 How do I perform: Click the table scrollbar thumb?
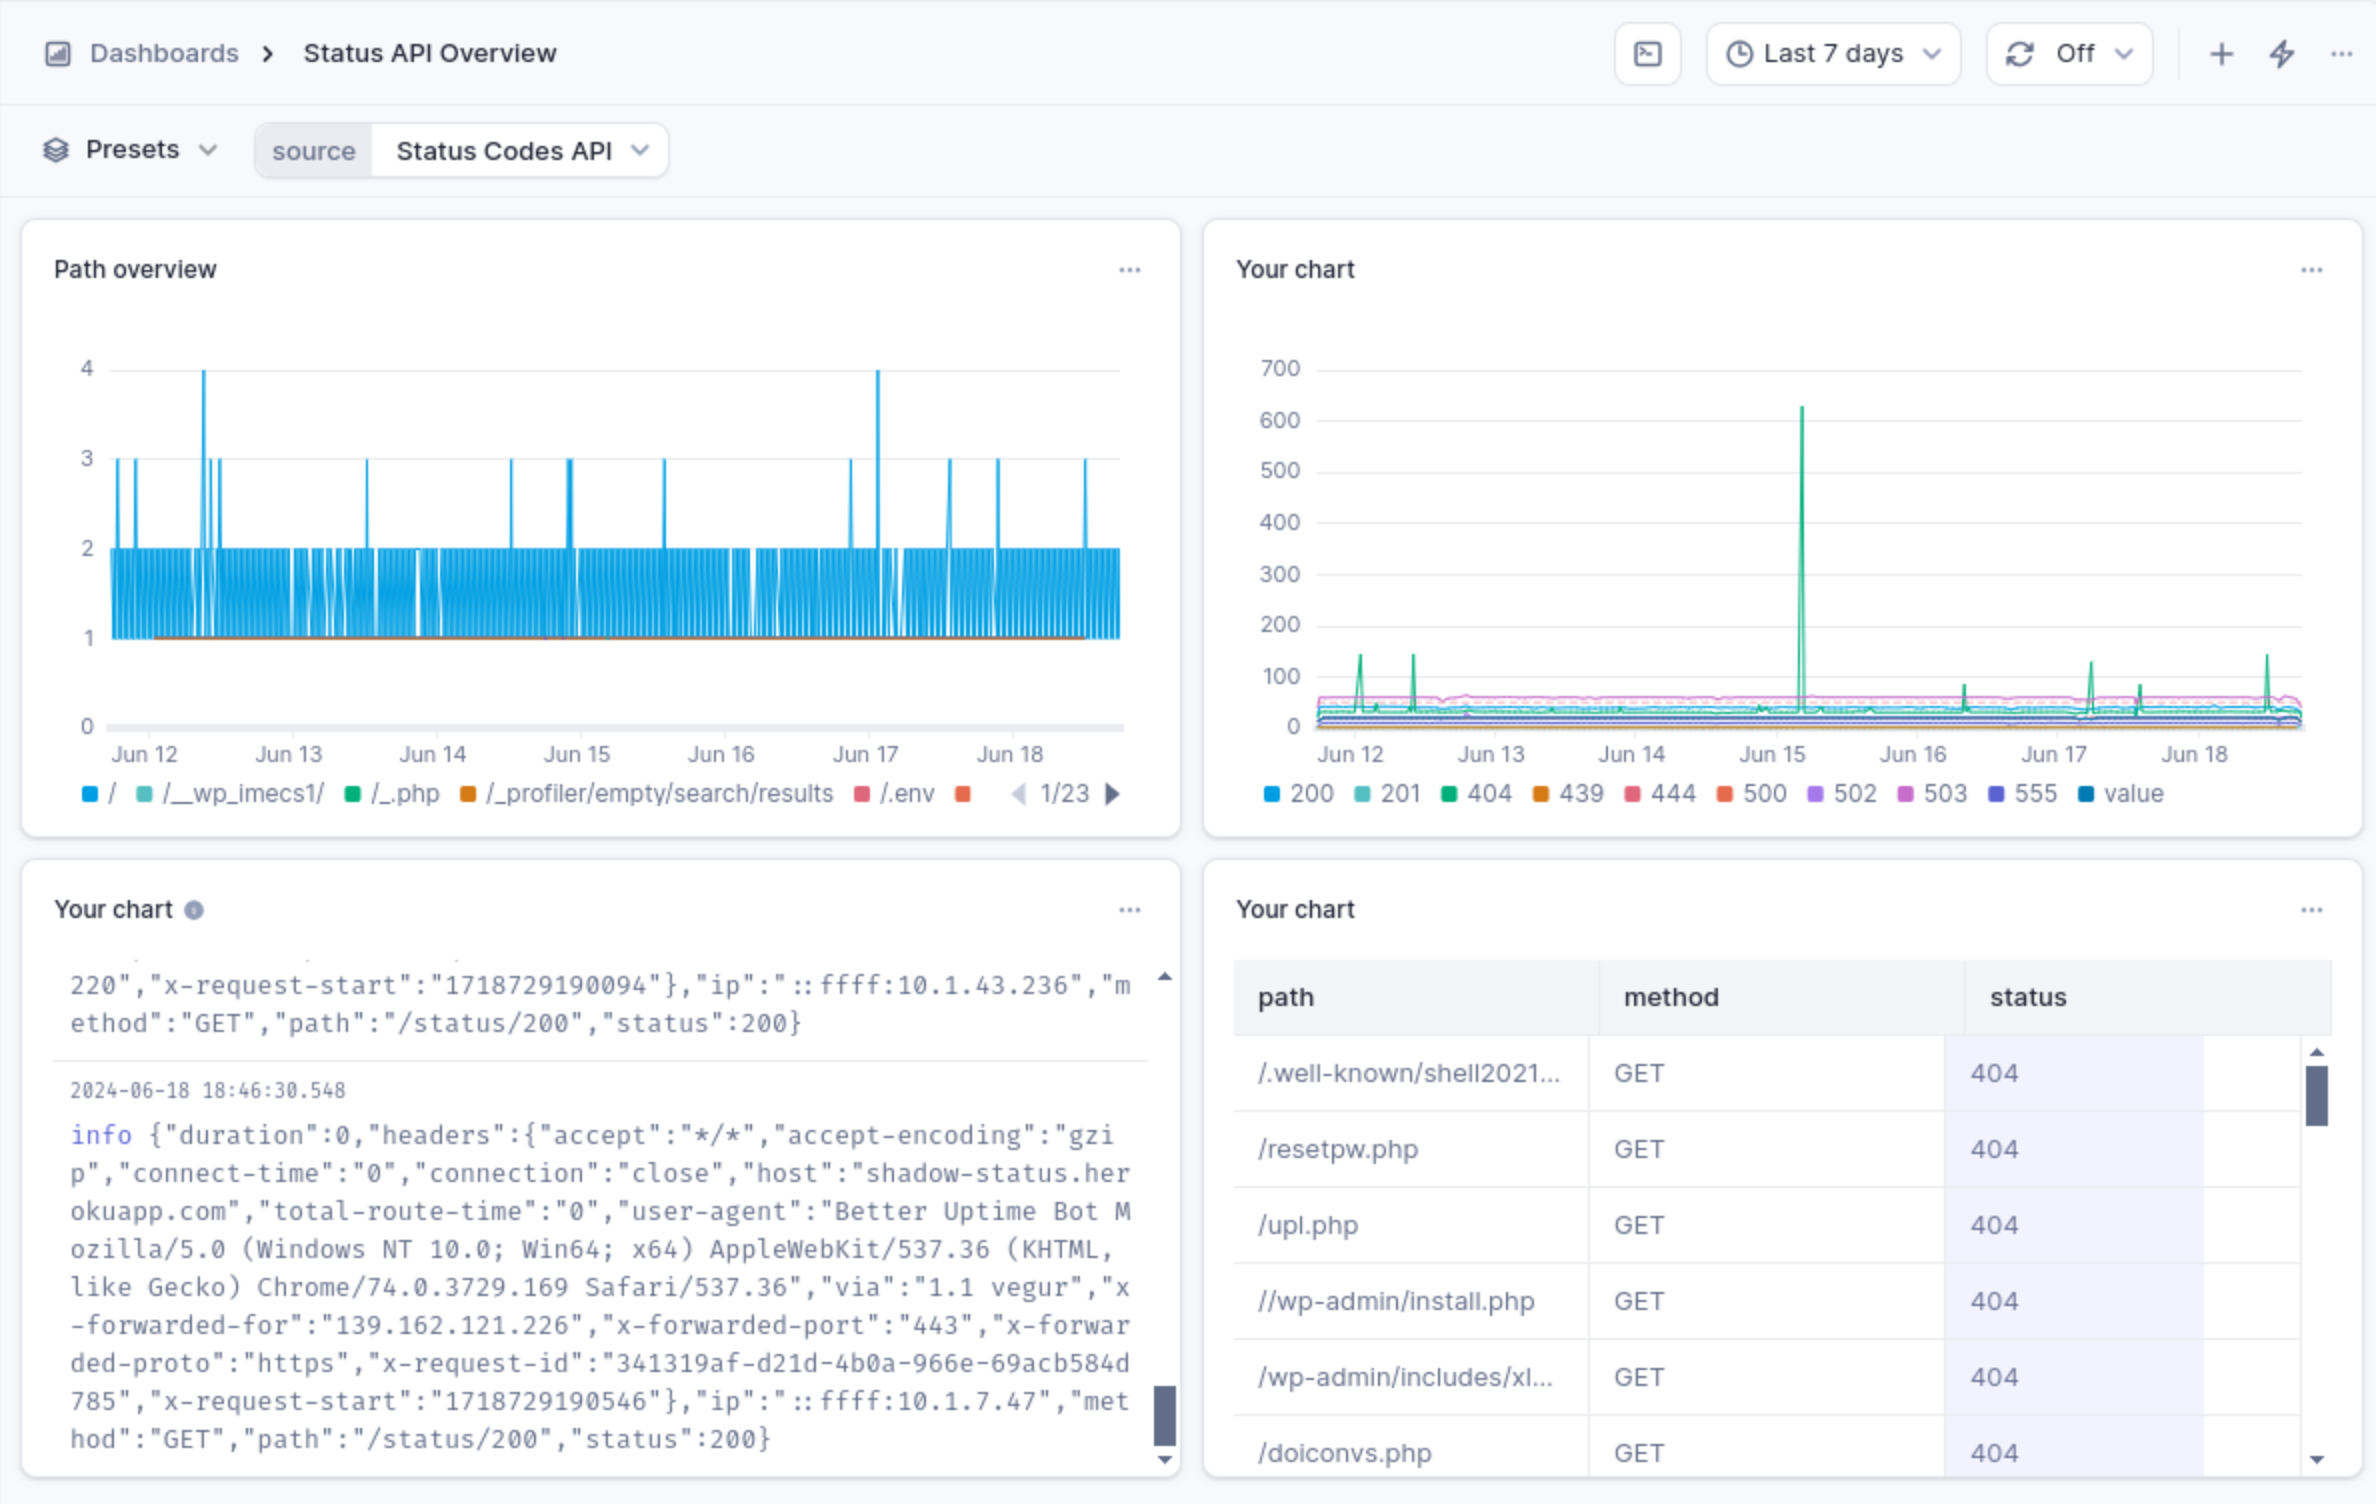(2316, 1095)
